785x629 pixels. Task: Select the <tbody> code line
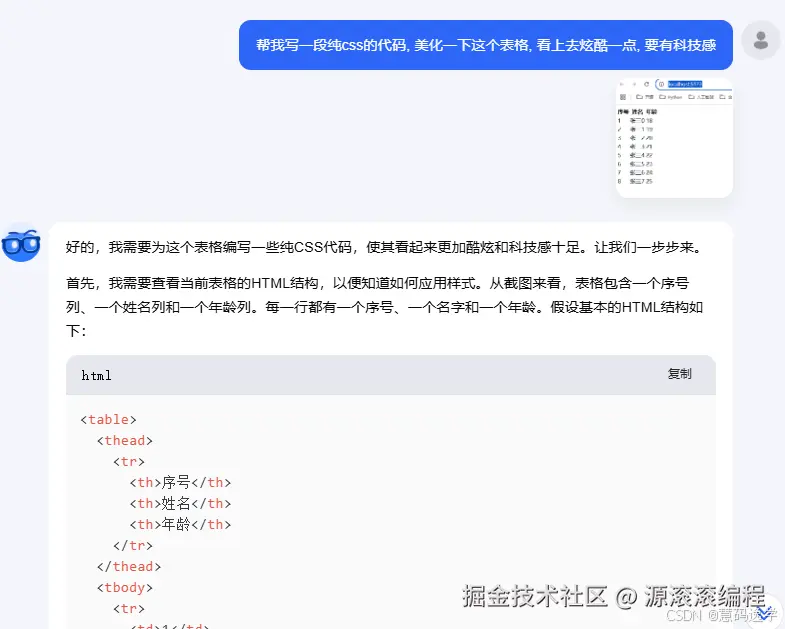tap(125, 587)
